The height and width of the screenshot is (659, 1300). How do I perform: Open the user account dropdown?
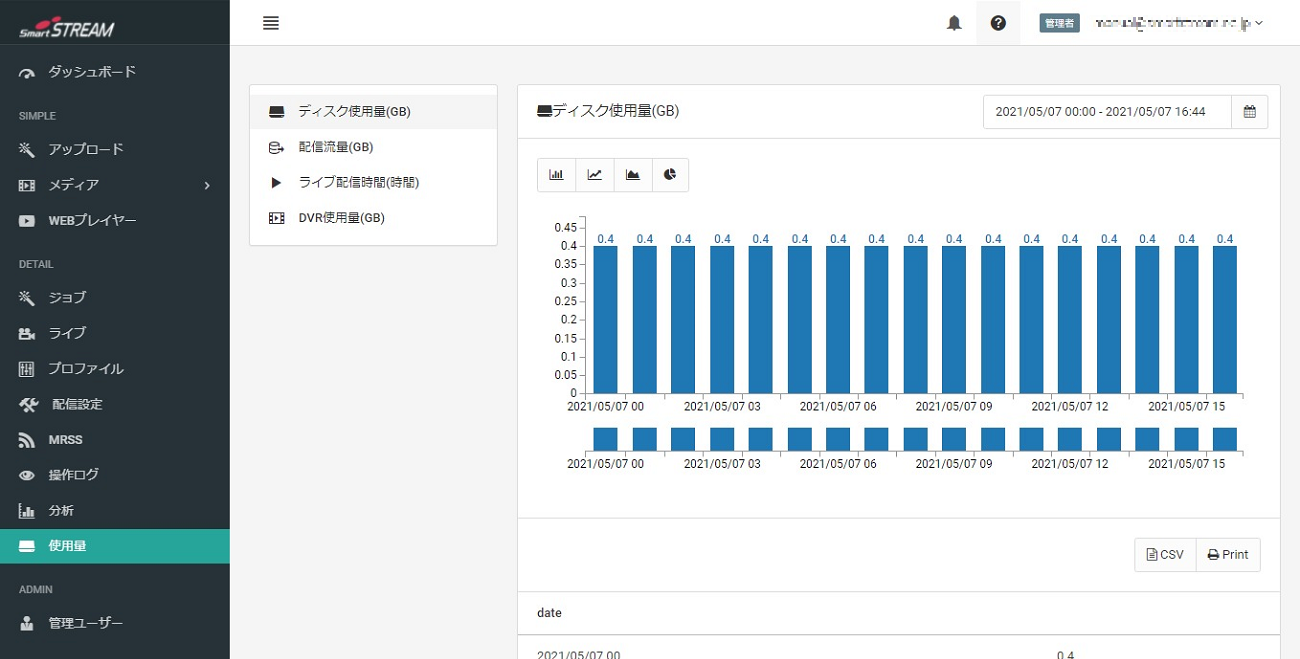tap(1180, 23)
